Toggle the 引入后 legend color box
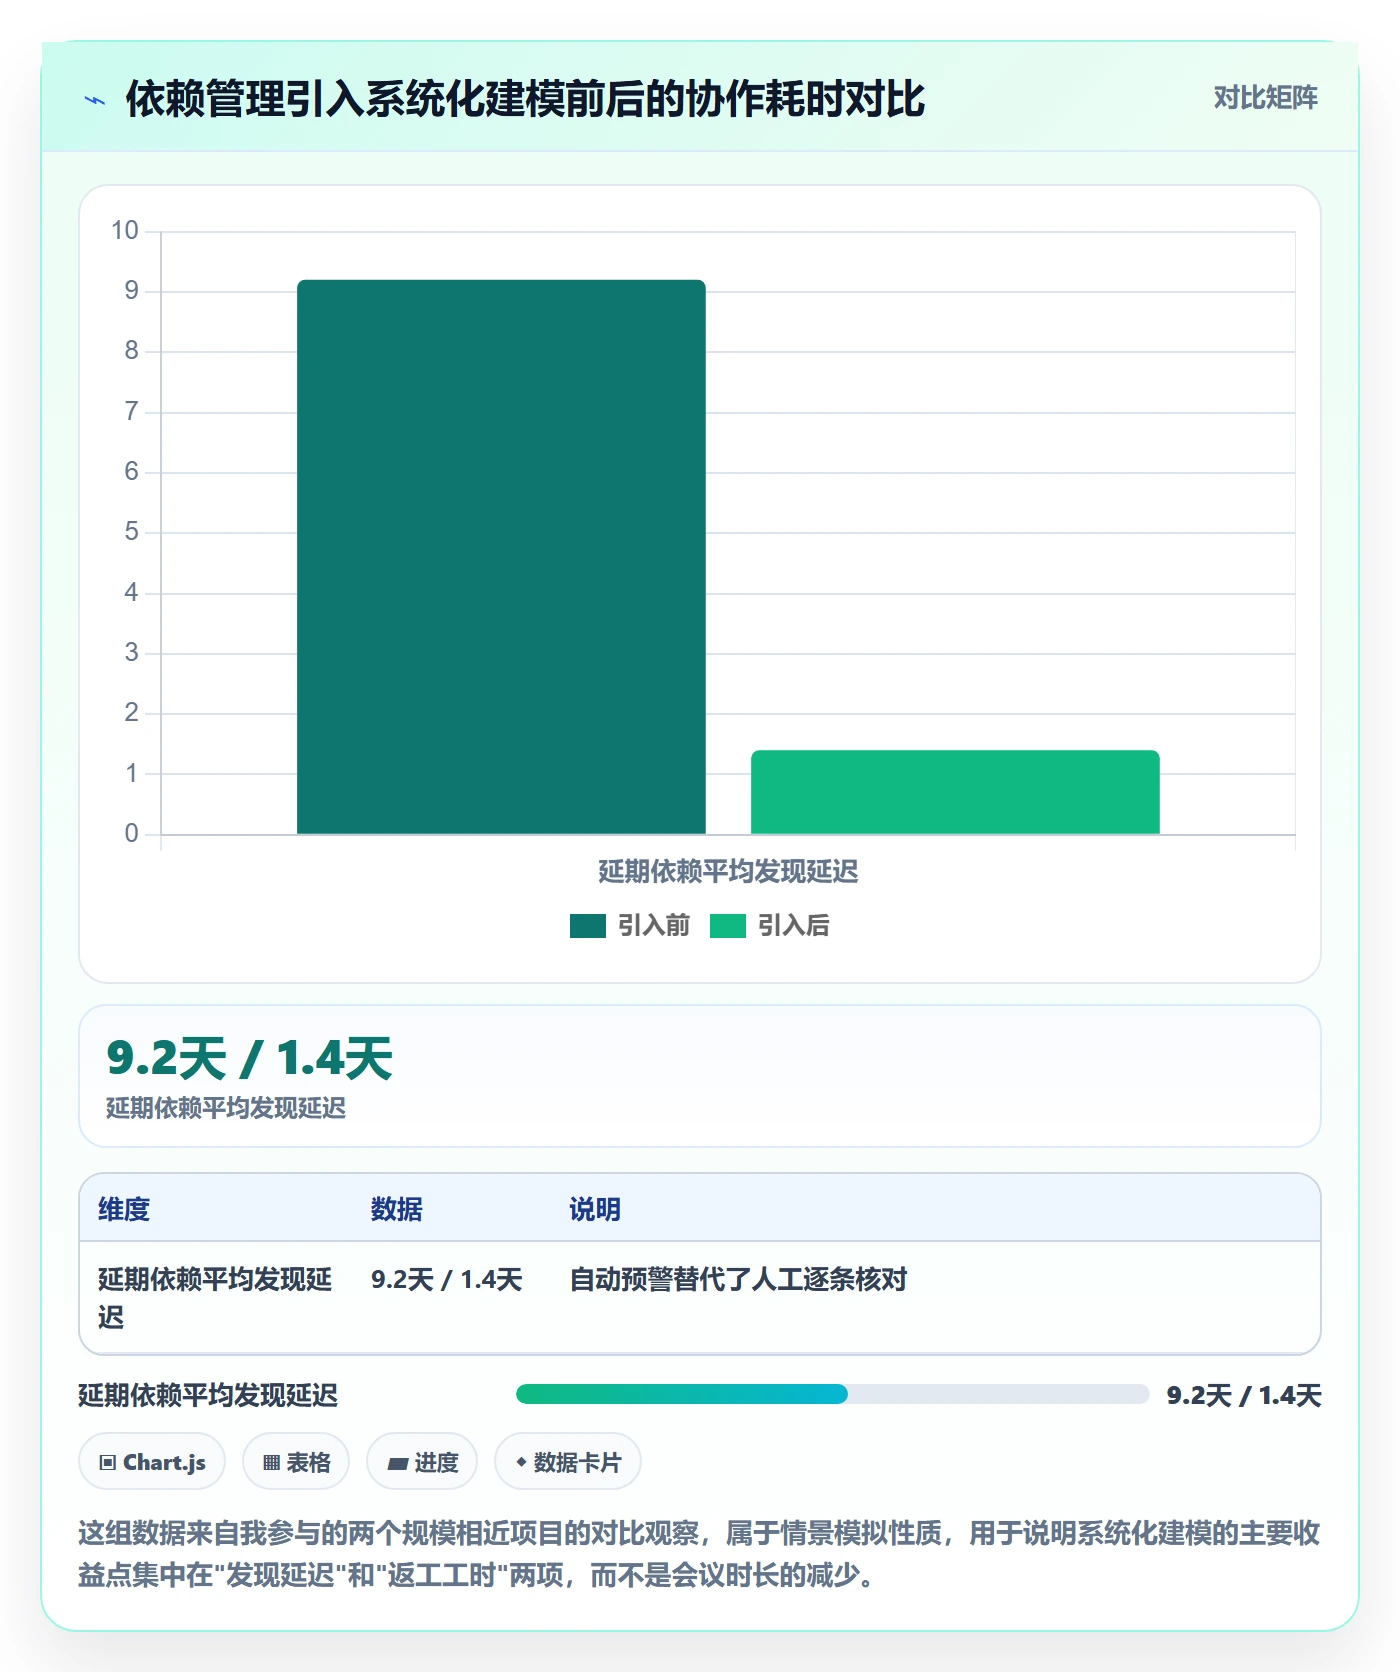1400x1672 pixels. point(728,926)
